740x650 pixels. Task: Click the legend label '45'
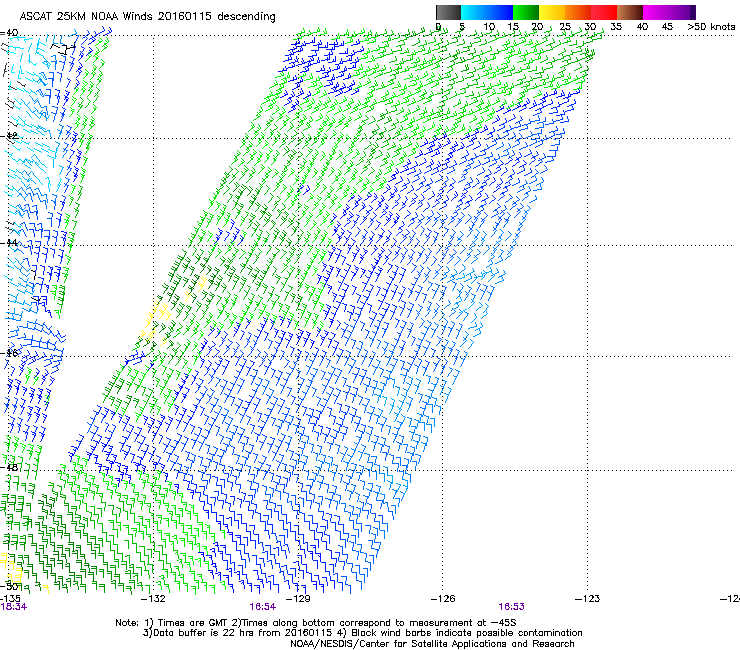[x=667, y=26]
